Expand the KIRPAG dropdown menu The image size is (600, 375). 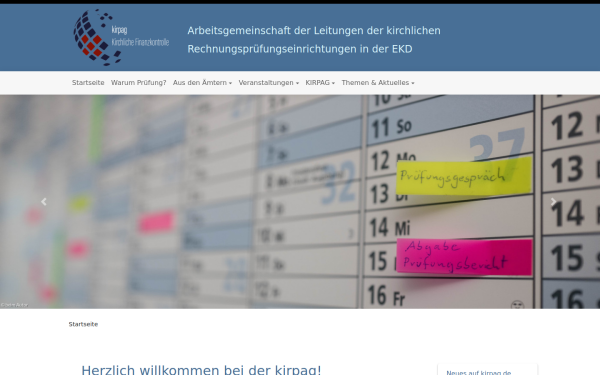(320, 83)
